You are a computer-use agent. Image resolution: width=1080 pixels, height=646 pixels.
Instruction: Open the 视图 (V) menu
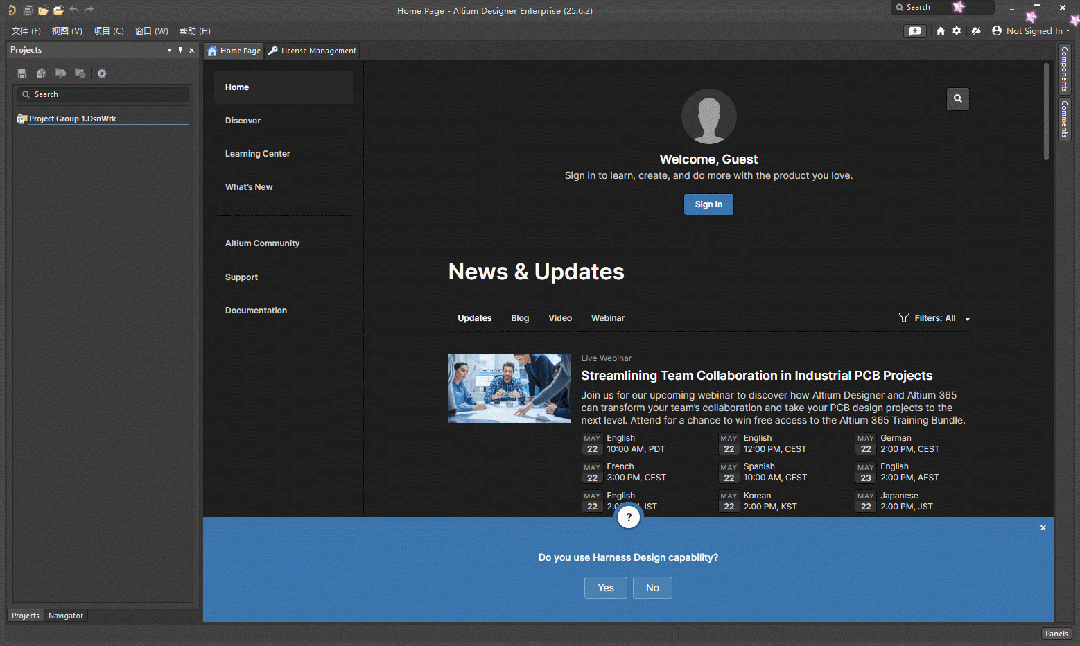pyautogui.click(x=67, y=31)
